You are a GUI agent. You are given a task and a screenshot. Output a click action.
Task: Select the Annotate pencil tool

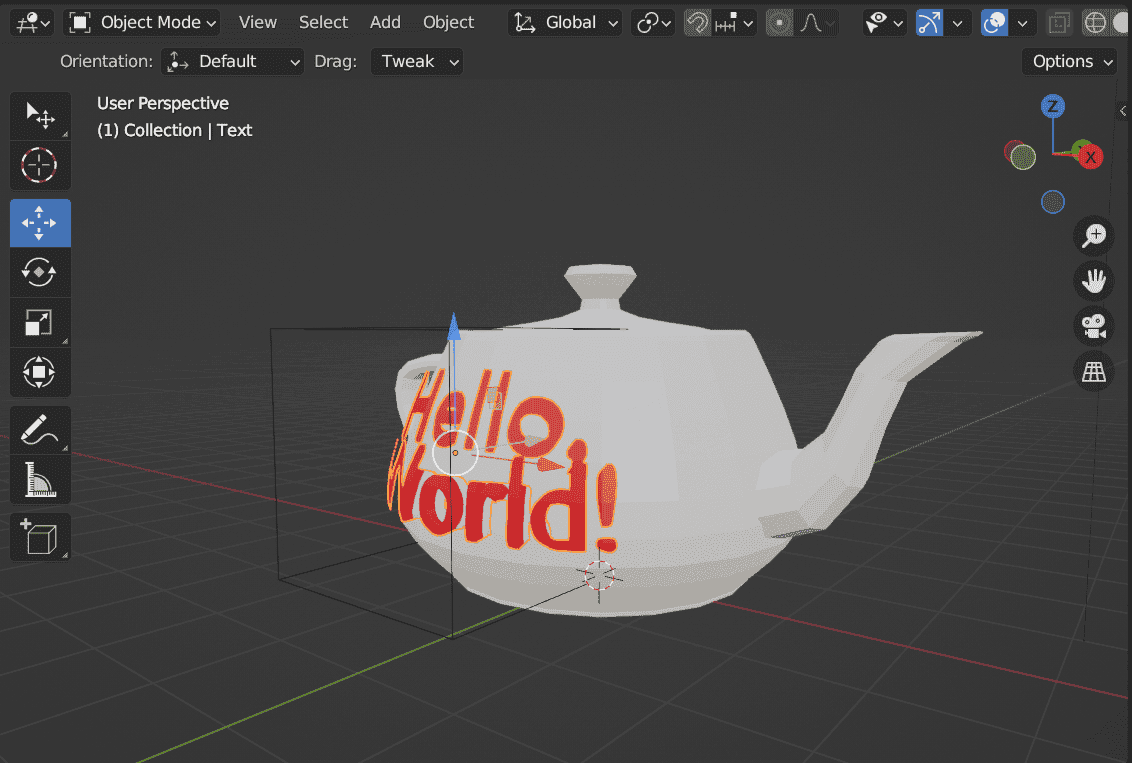click(40, 430)
